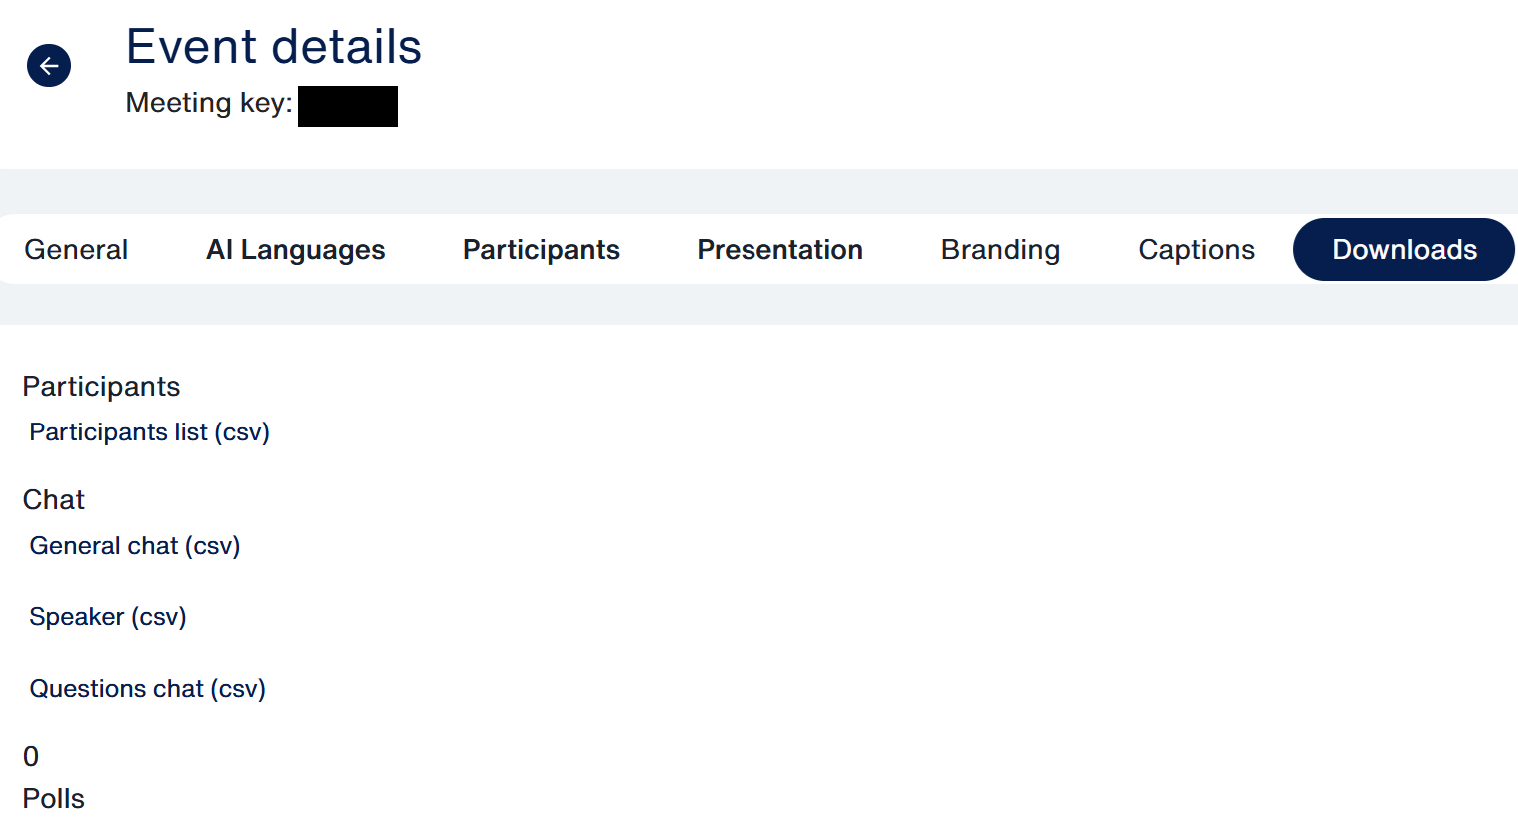Click the back arrow icon
This screenshot has width=1518, height=835.
coord(48,66)
